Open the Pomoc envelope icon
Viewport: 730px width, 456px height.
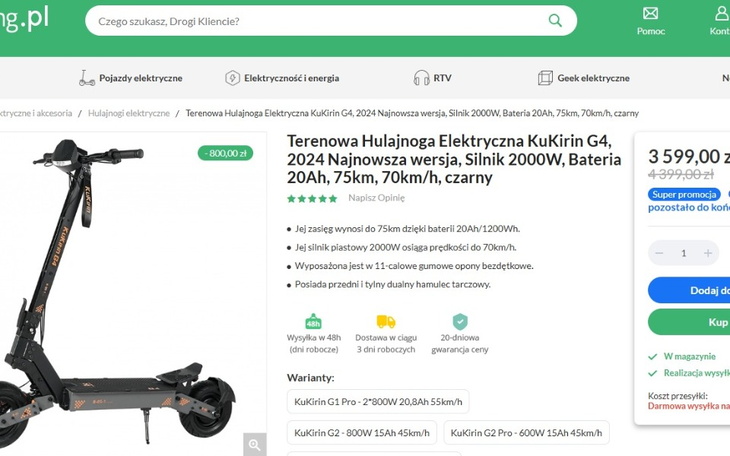[x=650, y=14]
